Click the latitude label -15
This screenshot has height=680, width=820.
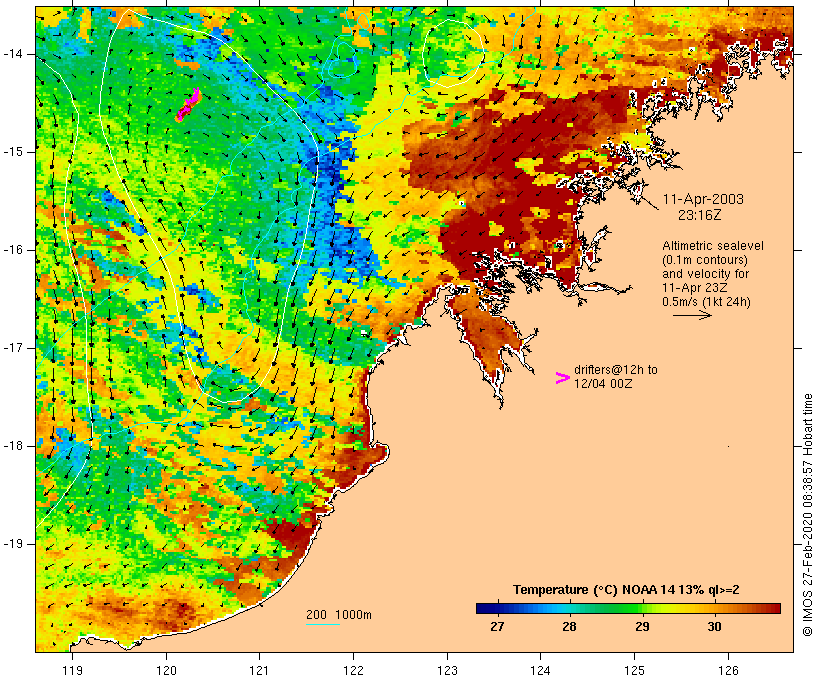[12, 152]
